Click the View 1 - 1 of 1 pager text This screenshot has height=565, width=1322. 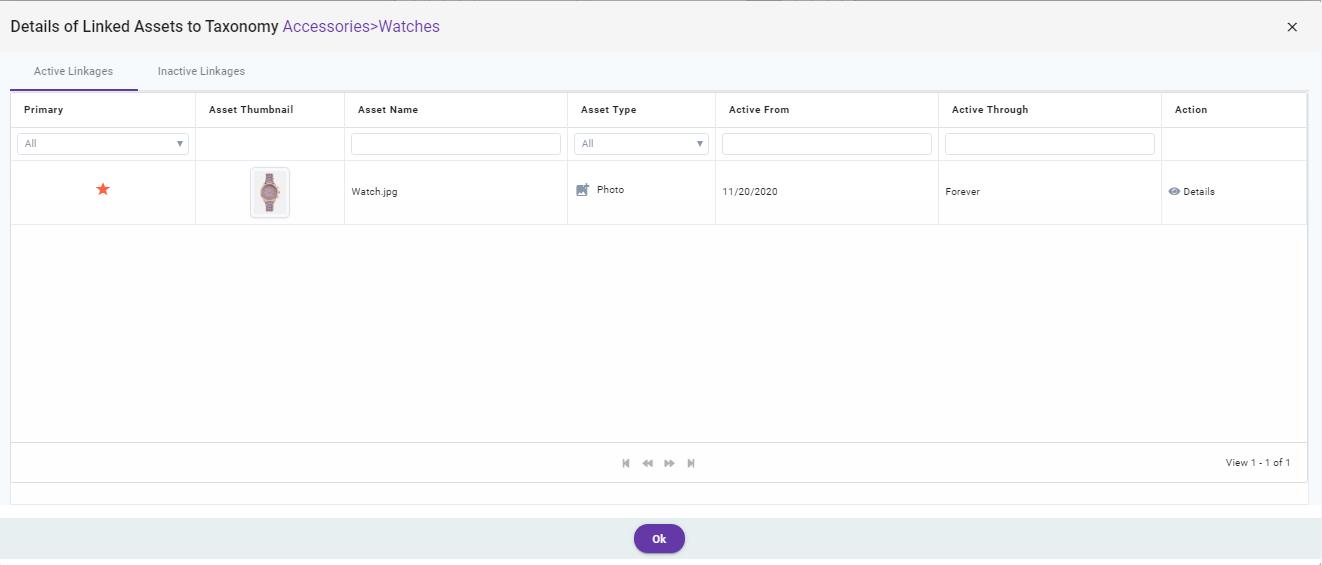1258,463
